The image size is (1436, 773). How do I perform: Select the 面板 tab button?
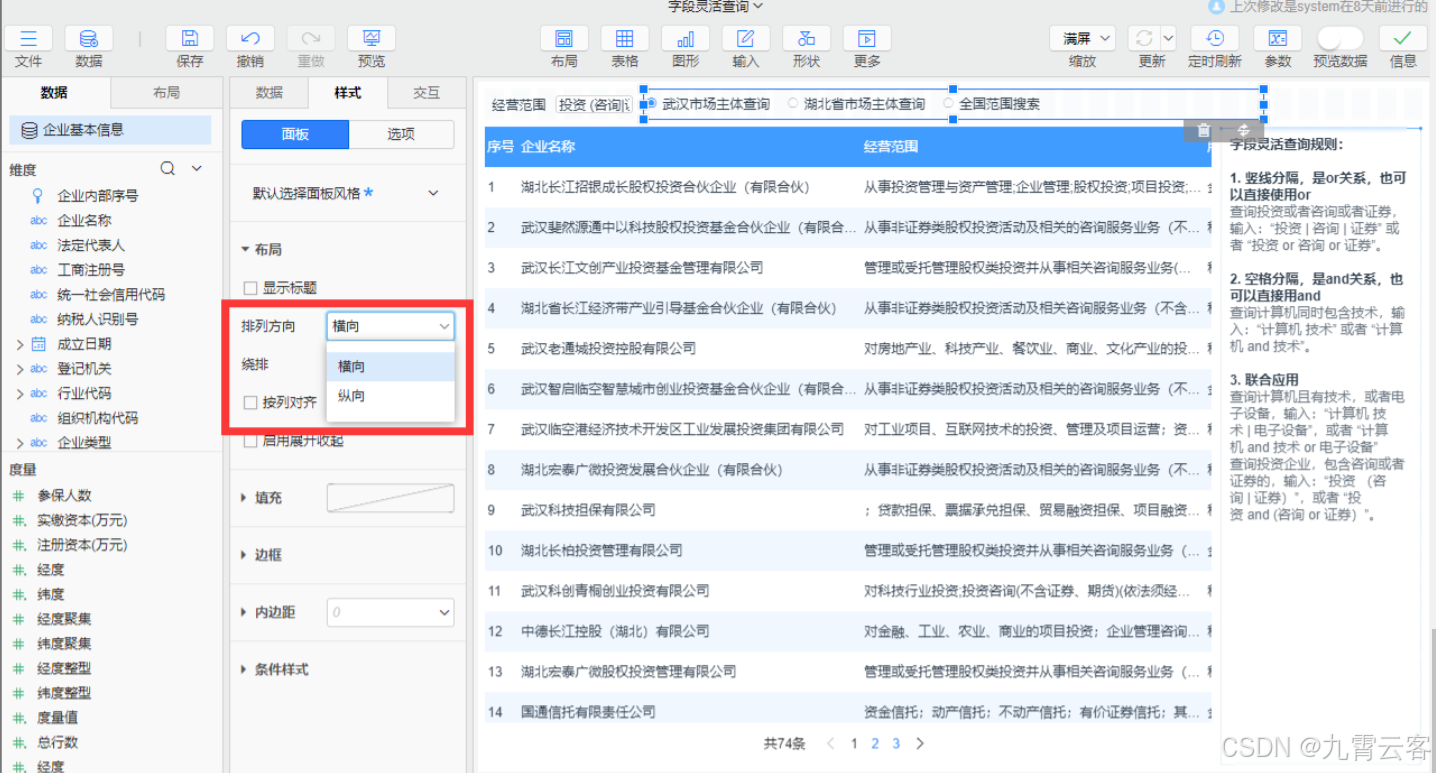[295, 134]
